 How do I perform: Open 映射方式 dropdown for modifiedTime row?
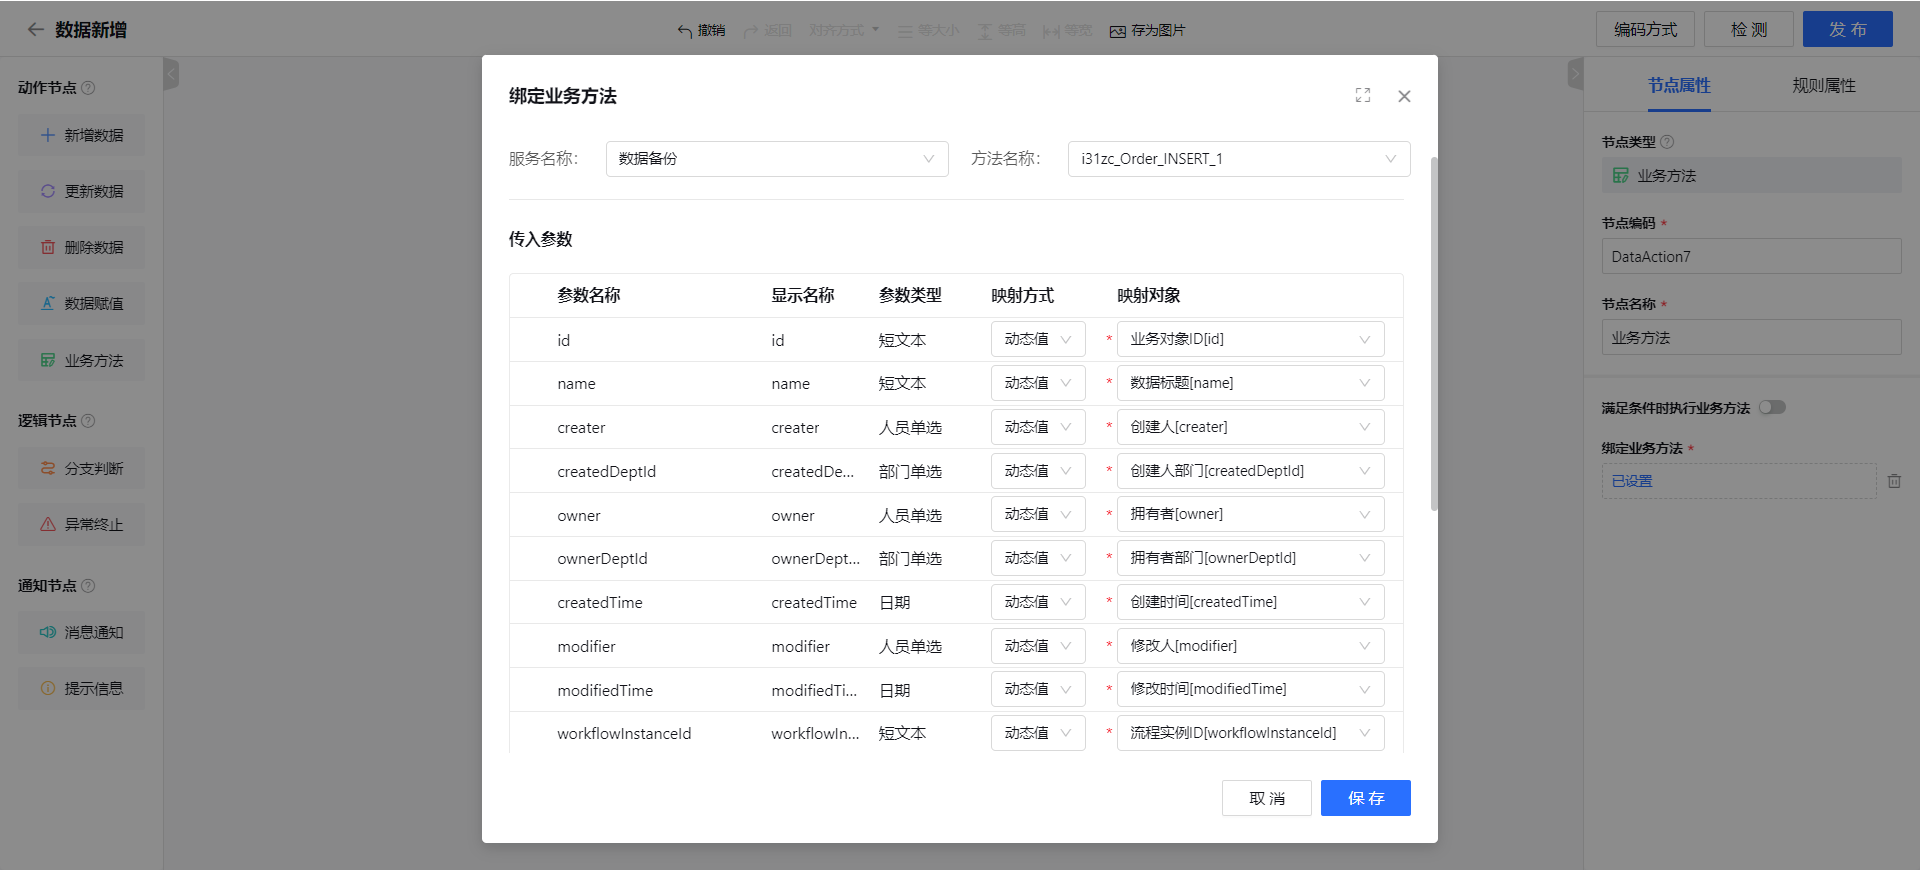pos(1038,689)
